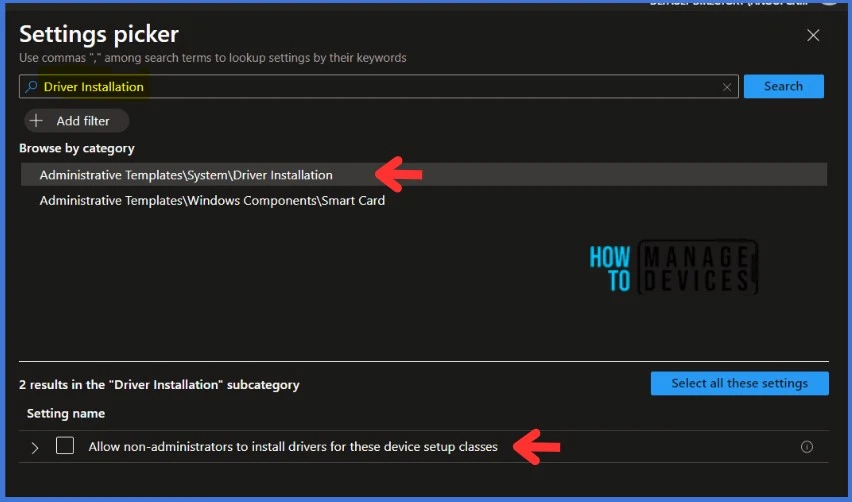The height and width of the screenshot is (502, 852).
Task: Focus the Driver Installation search field
Action: (379, 86)
